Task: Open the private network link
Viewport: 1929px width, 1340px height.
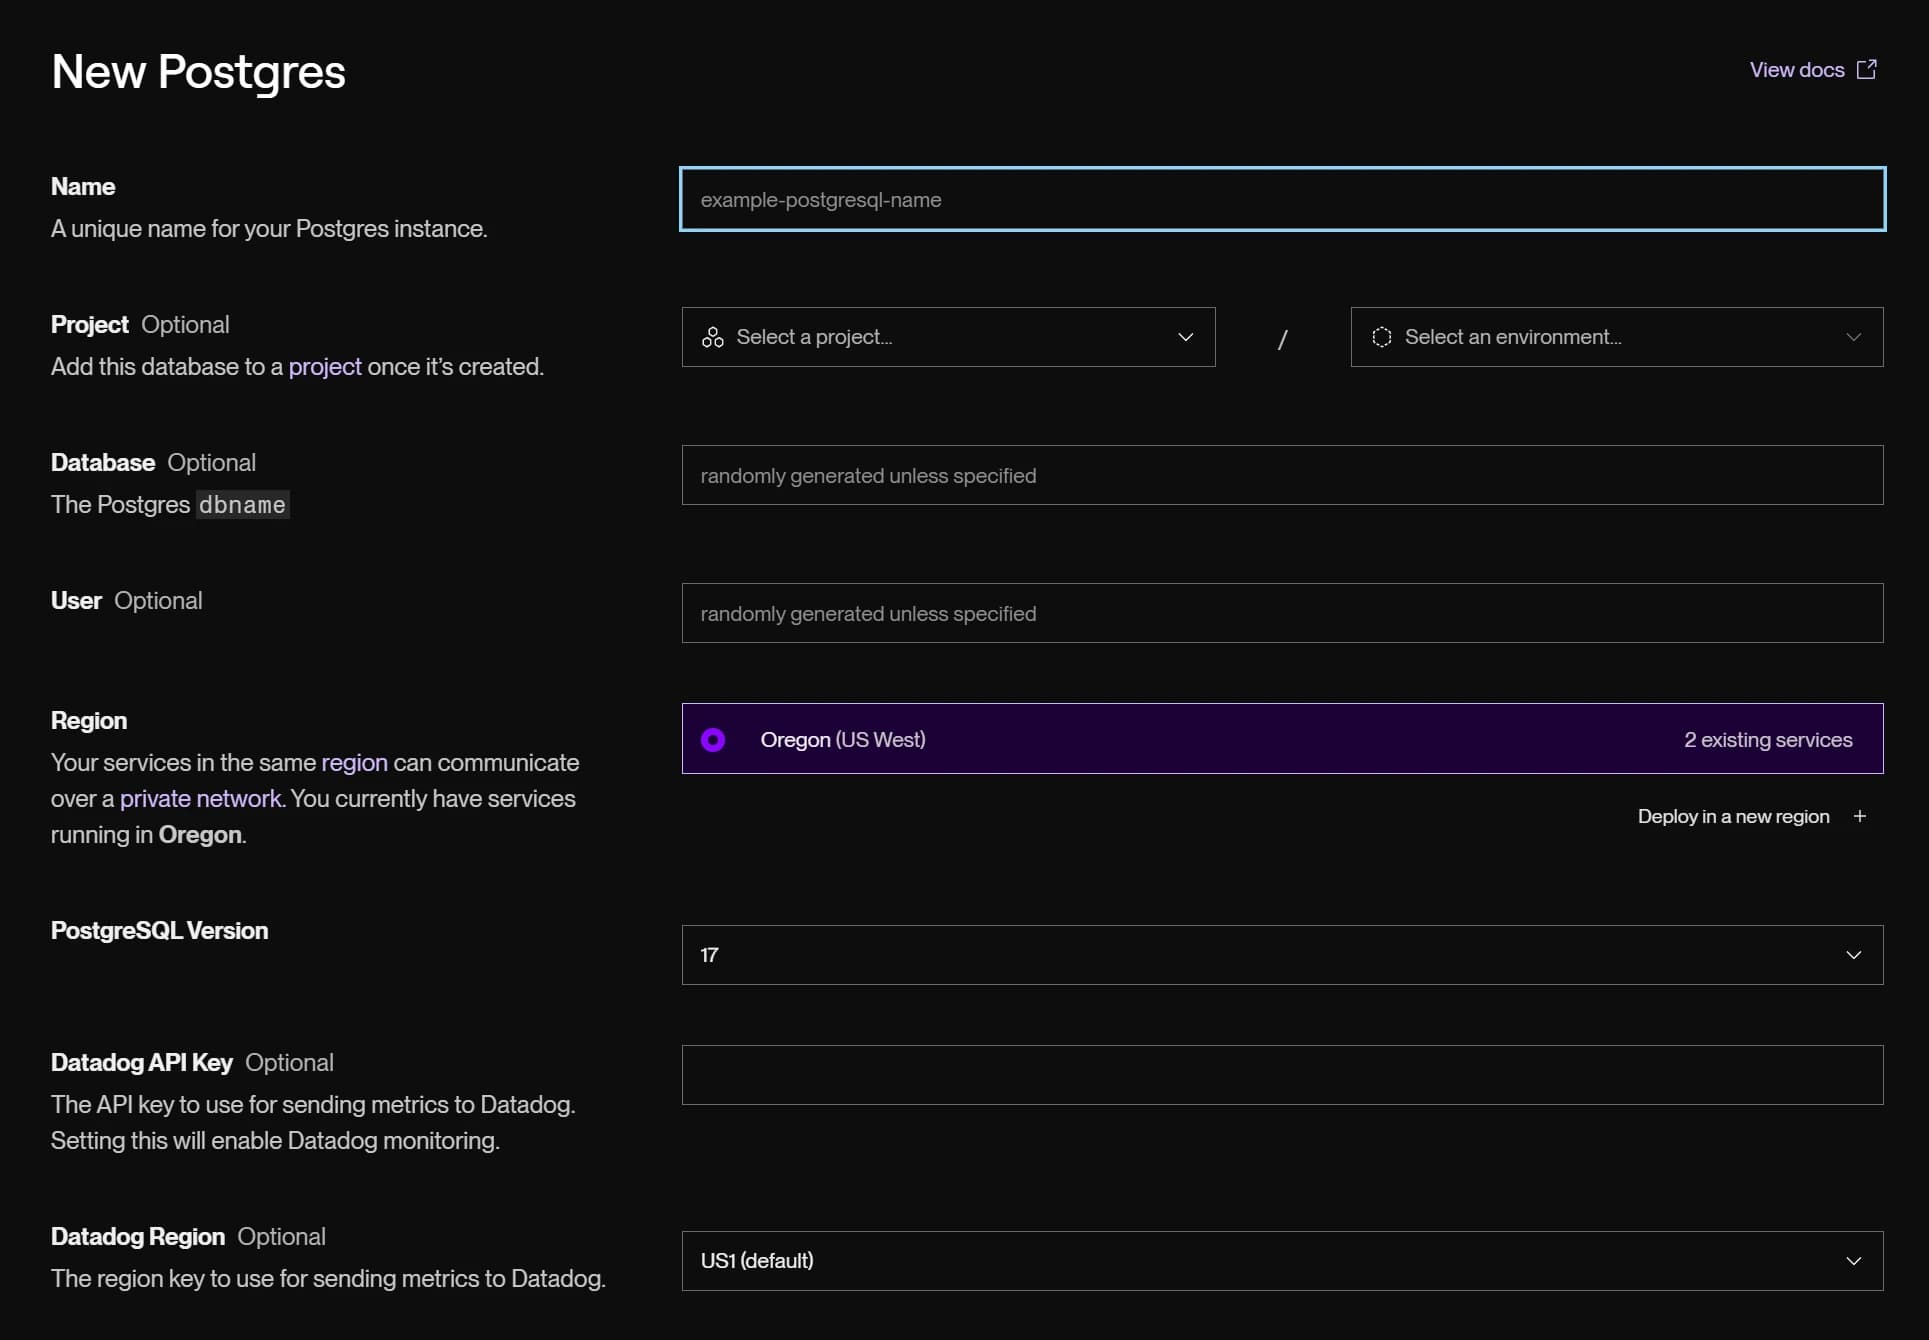Action: pos(200,799)
